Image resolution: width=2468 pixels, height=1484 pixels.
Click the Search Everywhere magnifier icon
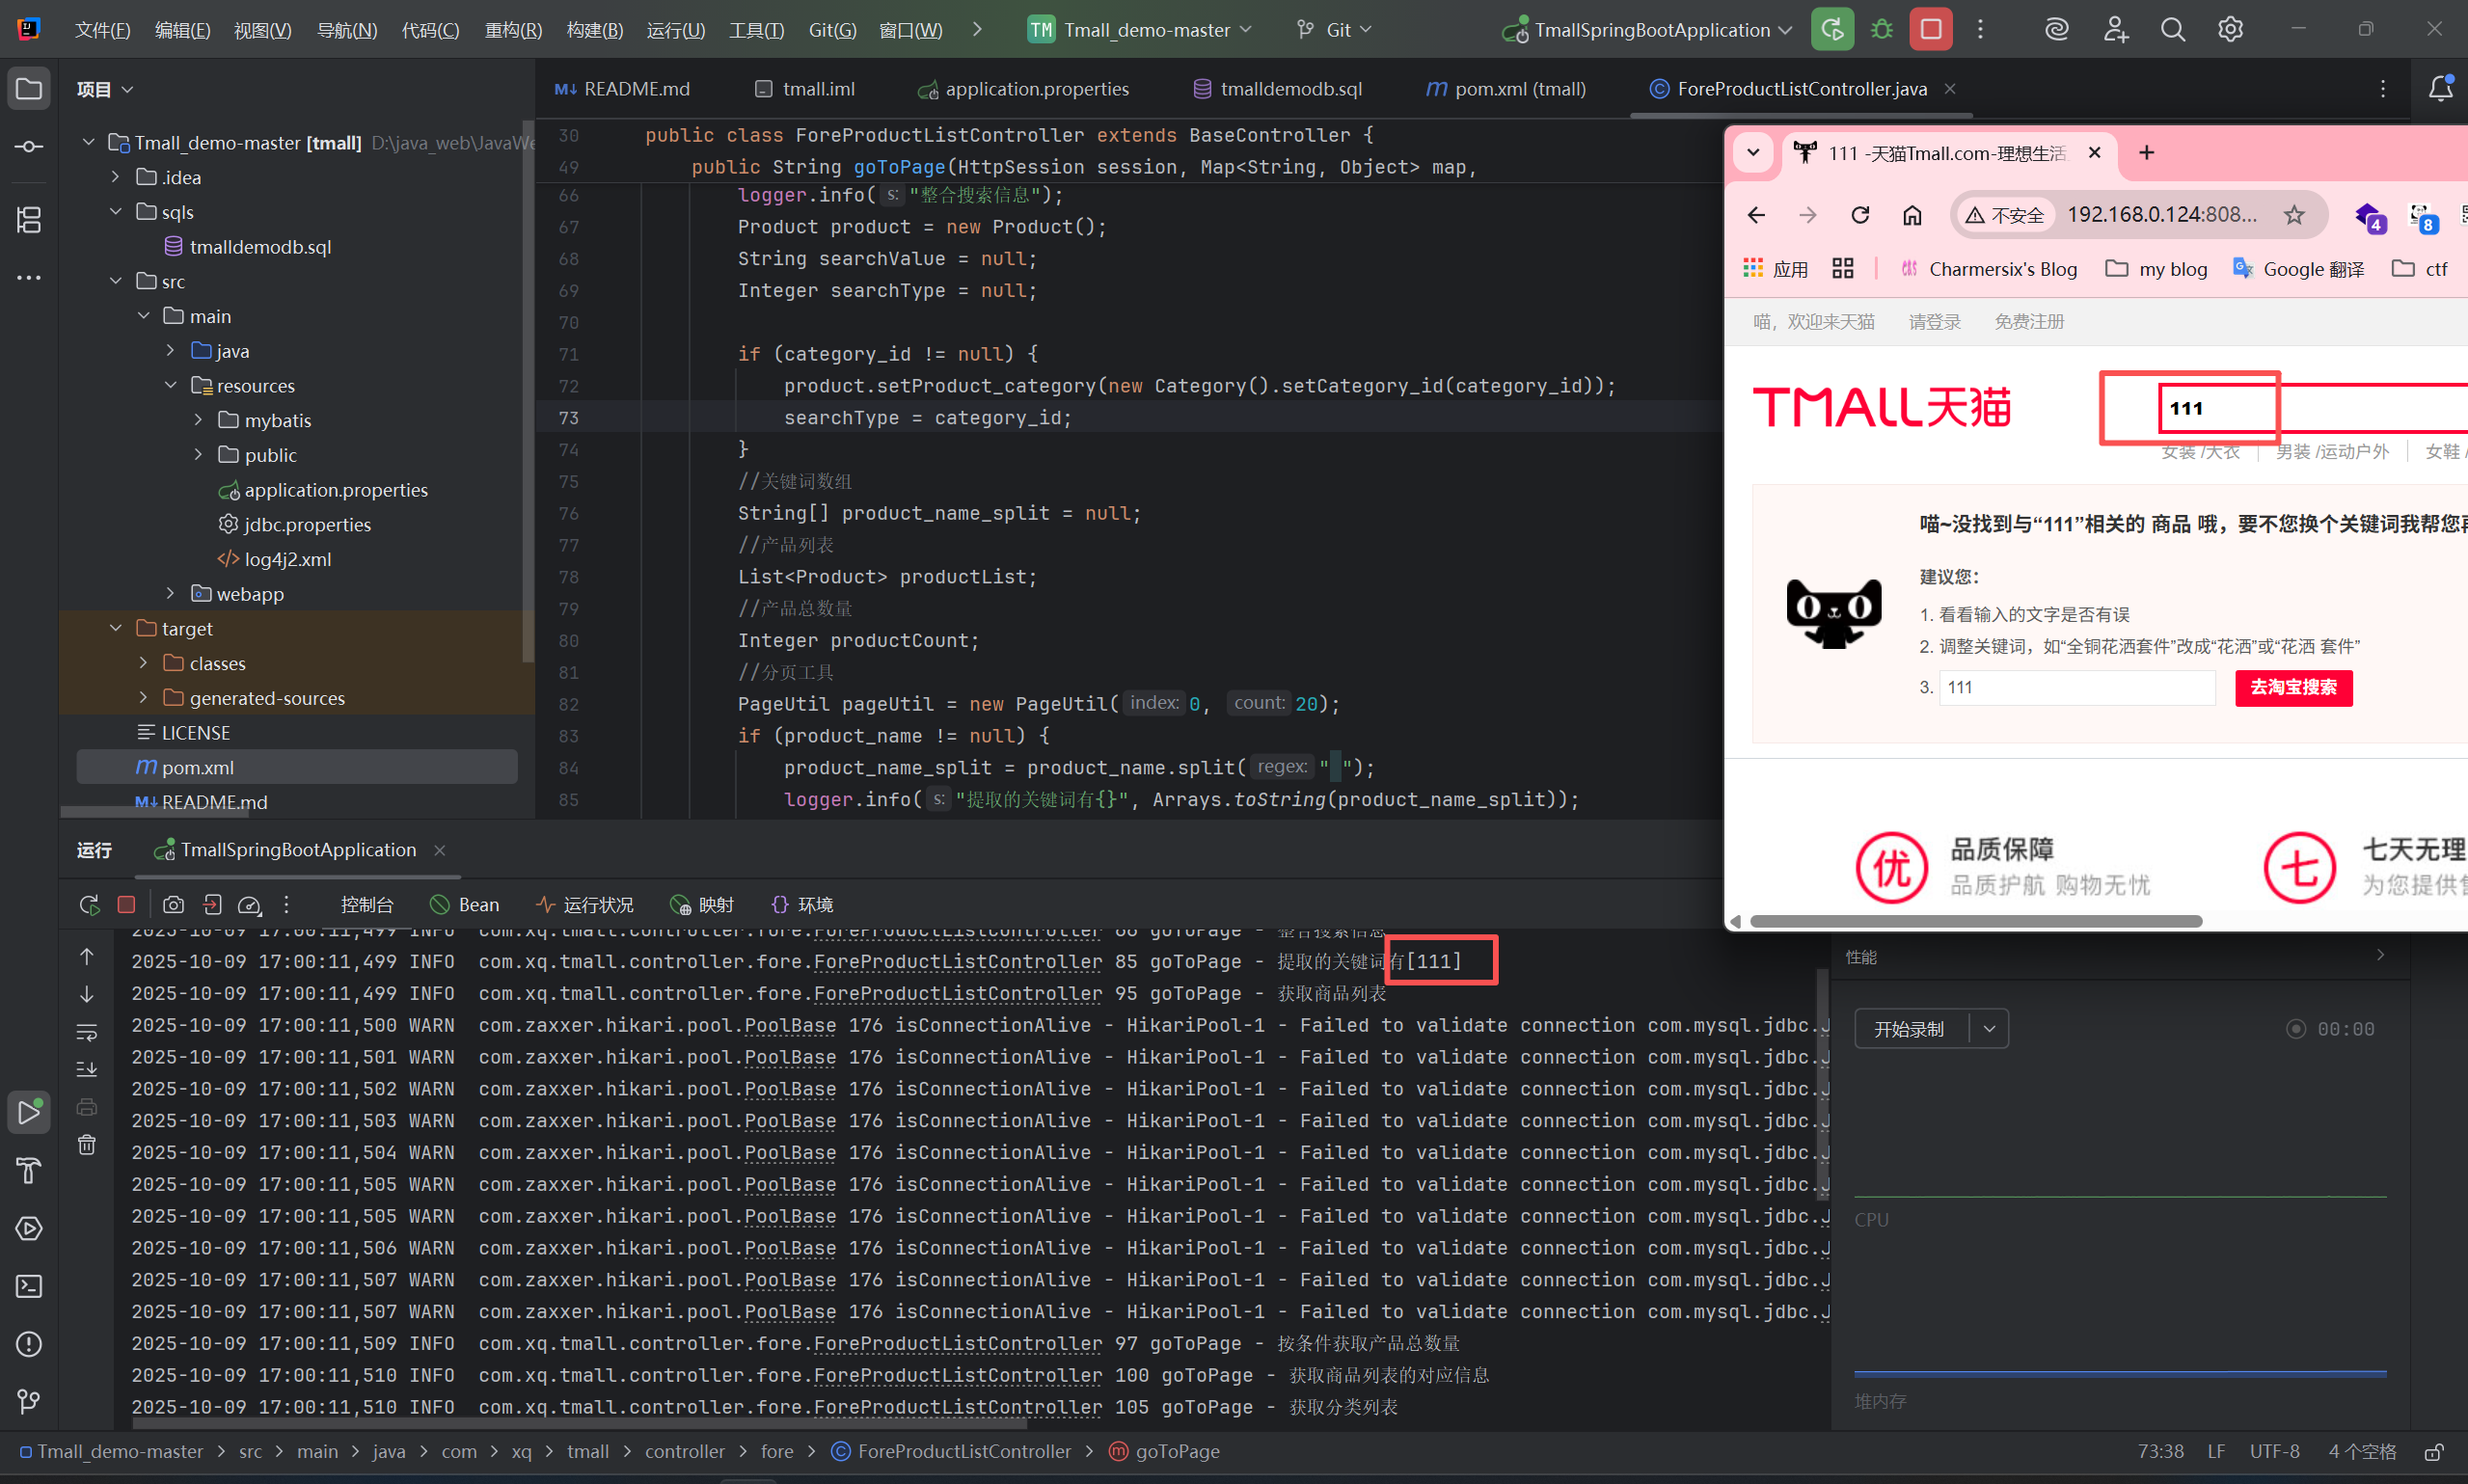click(2172, 30)
